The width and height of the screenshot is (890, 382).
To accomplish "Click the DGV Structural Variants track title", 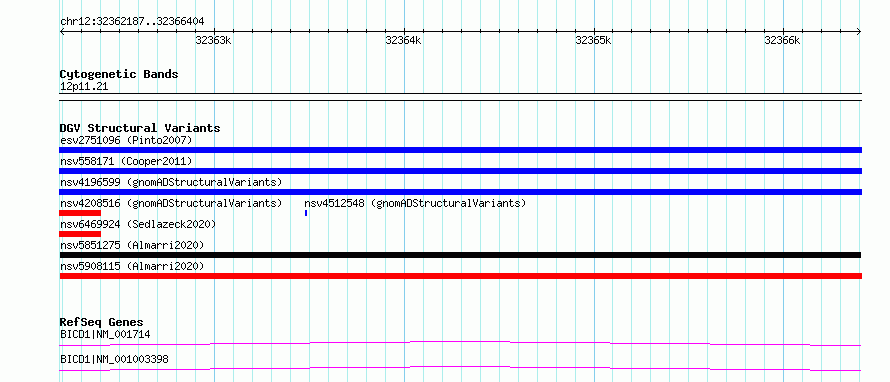I will pos(140,128).
